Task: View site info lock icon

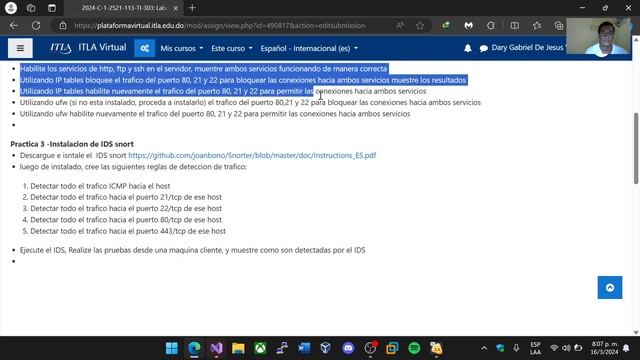Action: [62, 25]
